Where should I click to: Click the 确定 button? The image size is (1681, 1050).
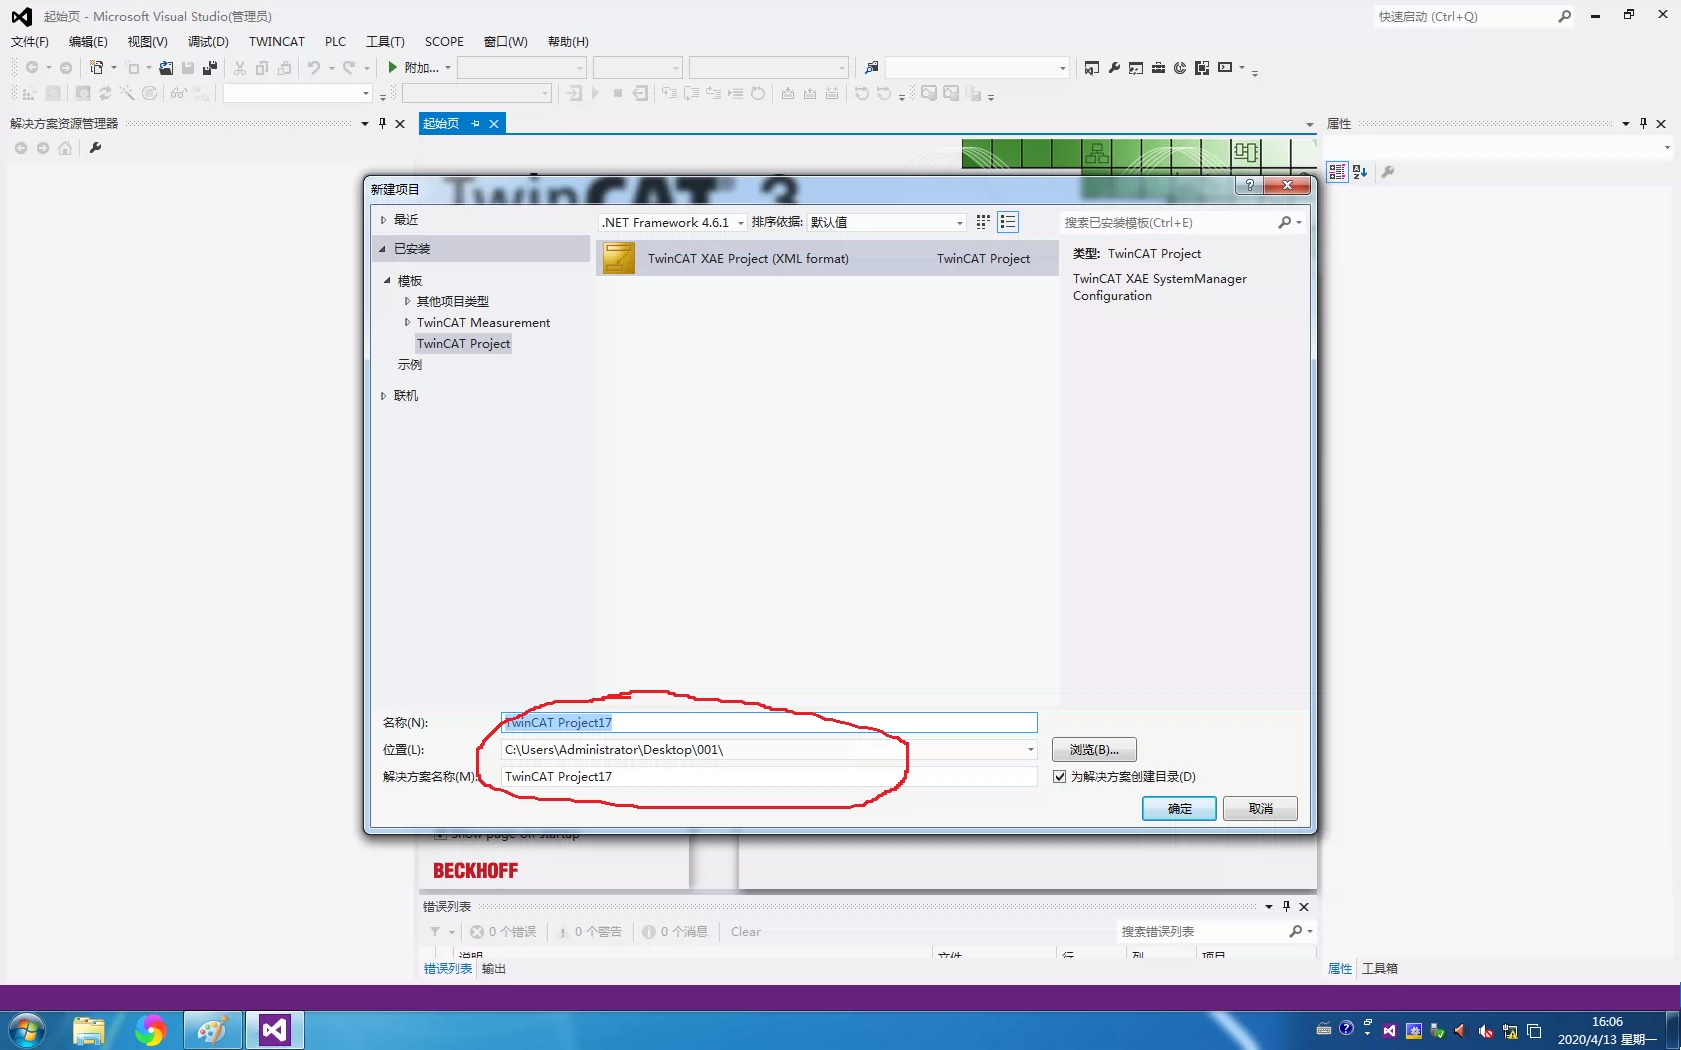(x=1179, y=808)
